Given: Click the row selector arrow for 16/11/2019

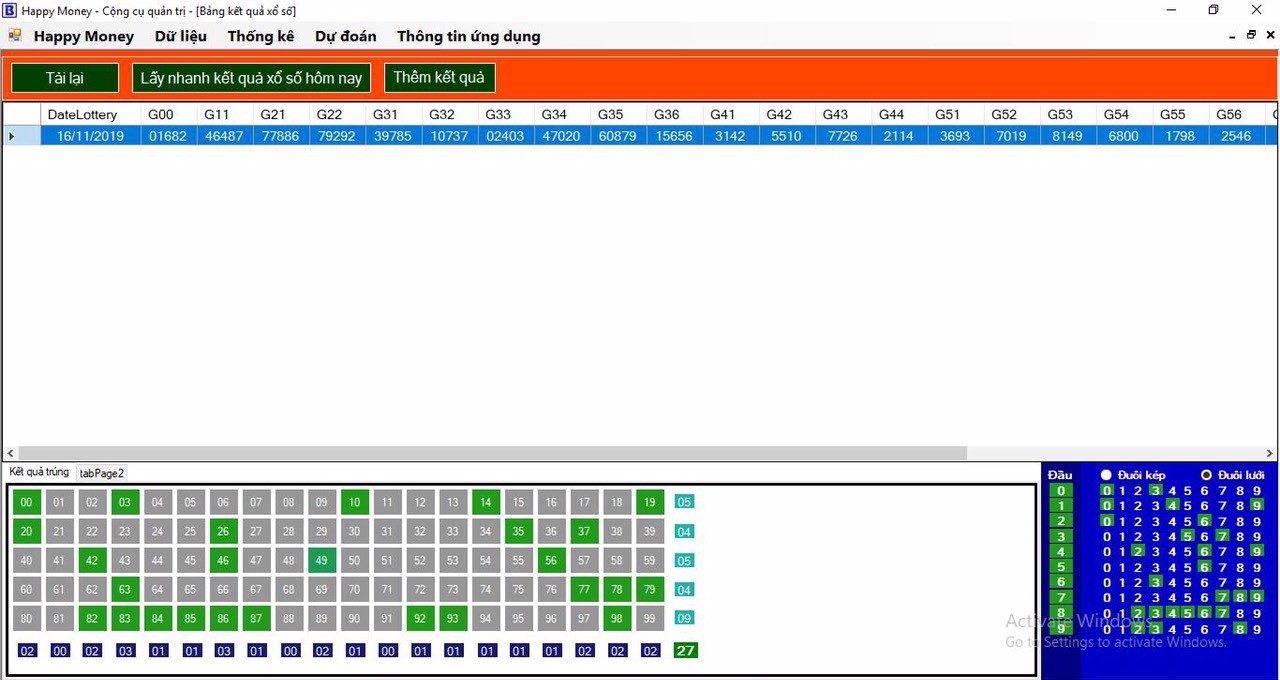Looking at the screenshot, I should click(12, 136).
